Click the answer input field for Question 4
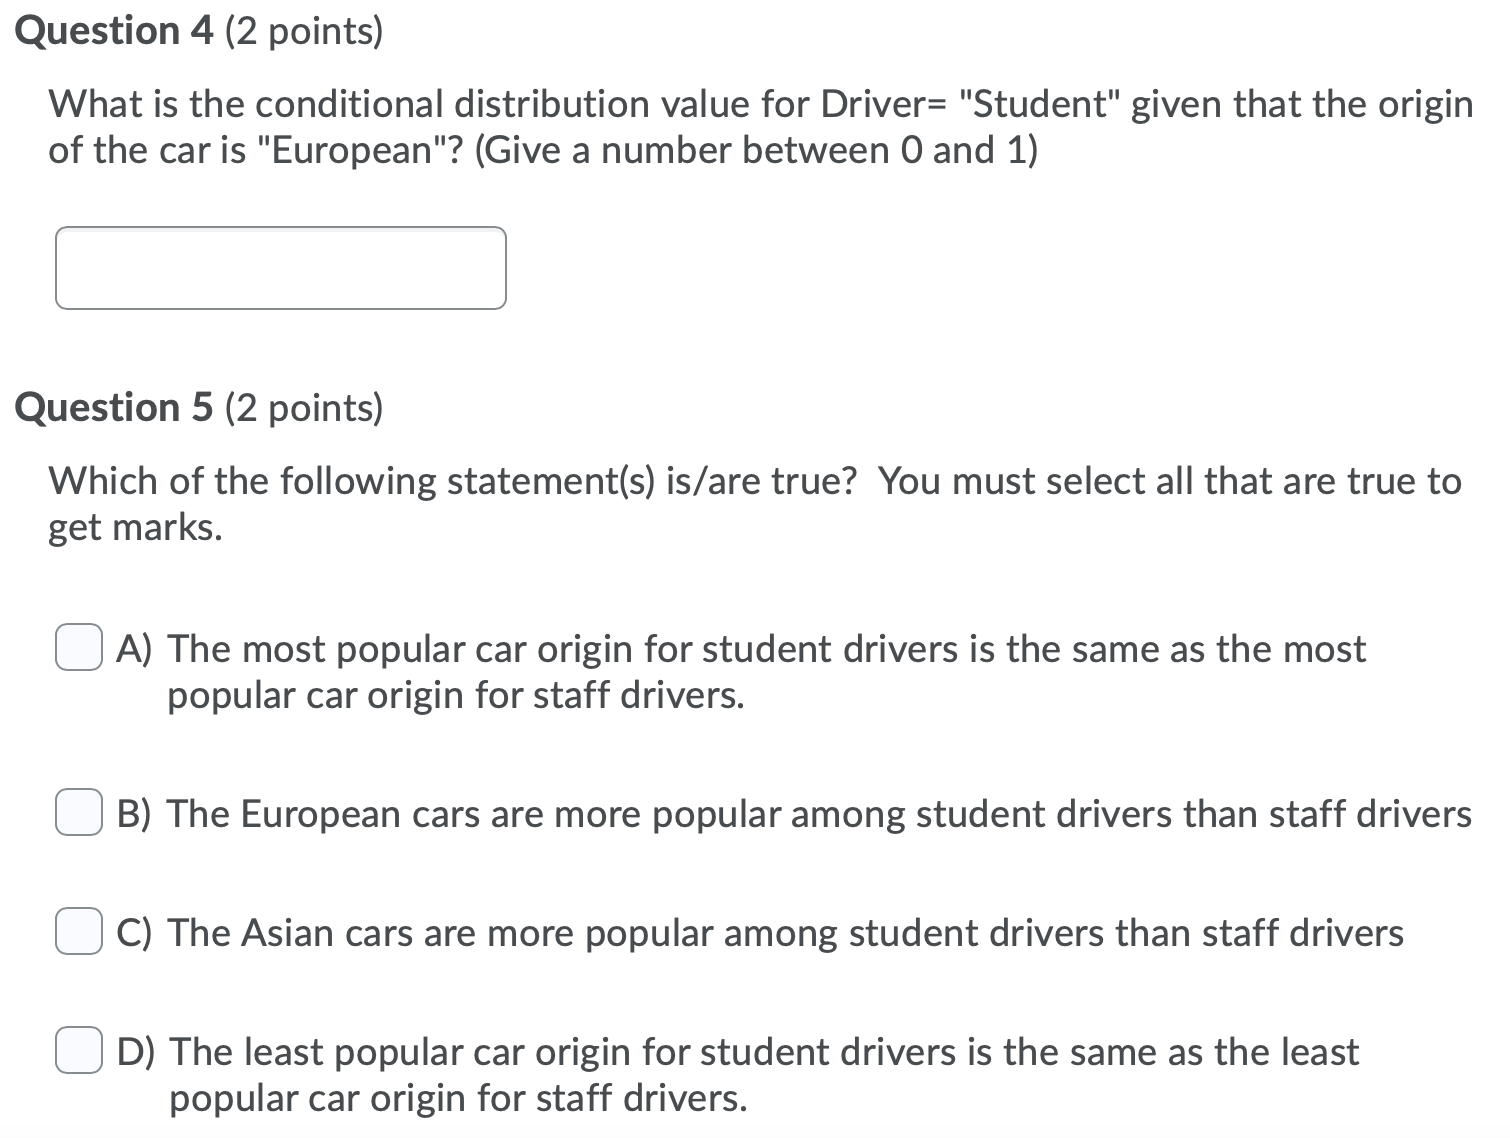Viewport: 1510px width, 1138px height. pos(280,268)
